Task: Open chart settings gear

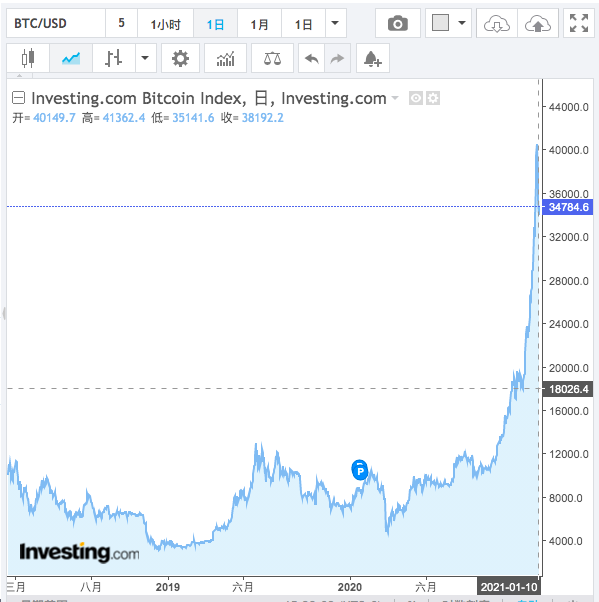Action: coord(180,58)
